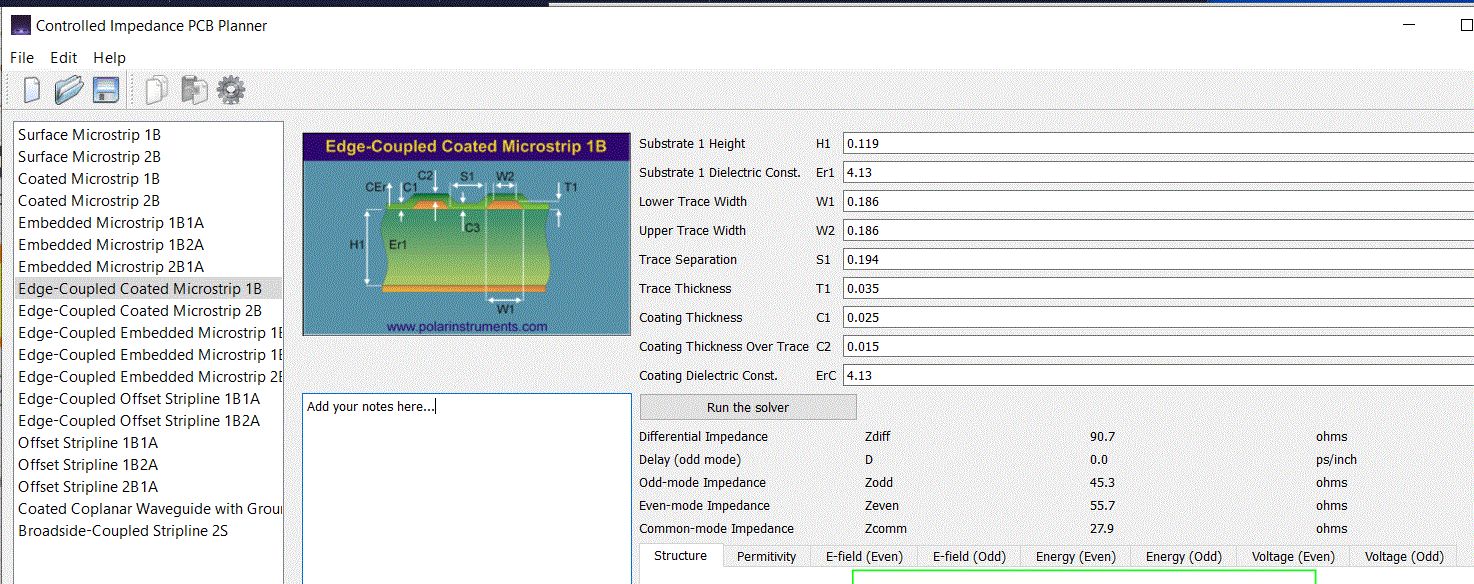The height and width of the screenshot is (584, 1474).
Task: Click the Save floppy disk icon
Action: click(106, 90)
